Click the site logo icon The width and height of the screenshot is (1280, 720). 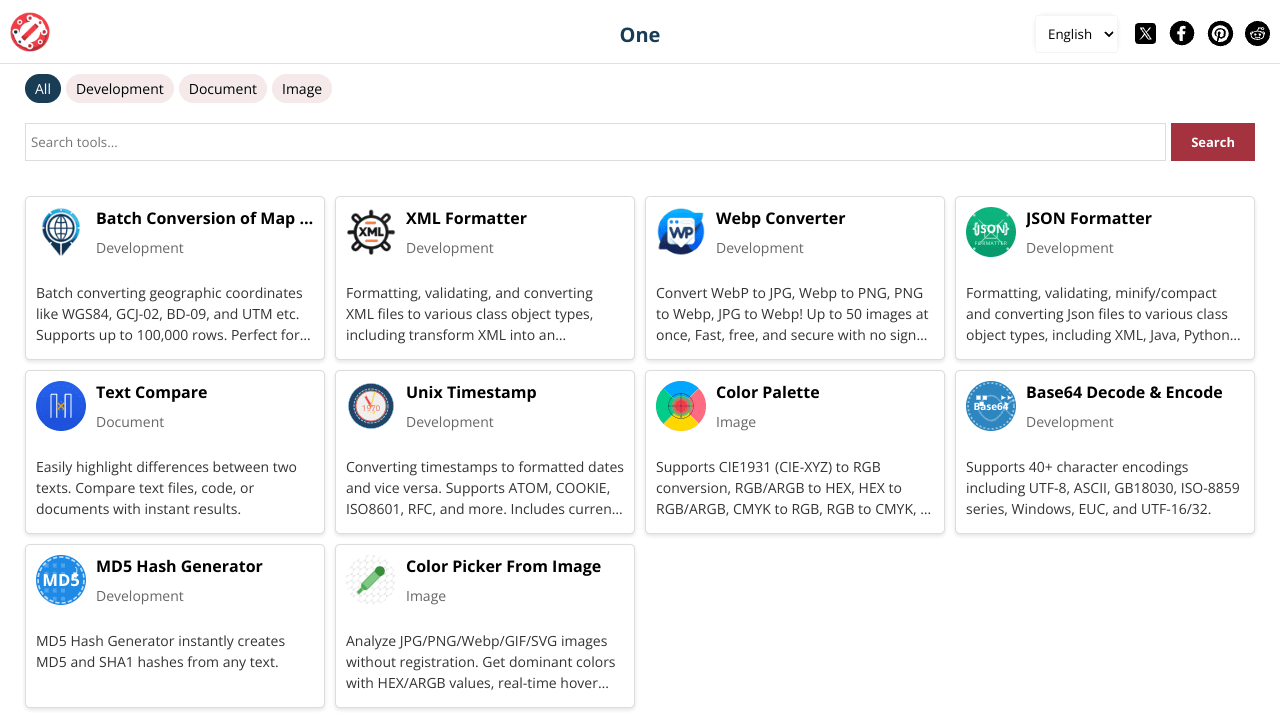[30, 32]
